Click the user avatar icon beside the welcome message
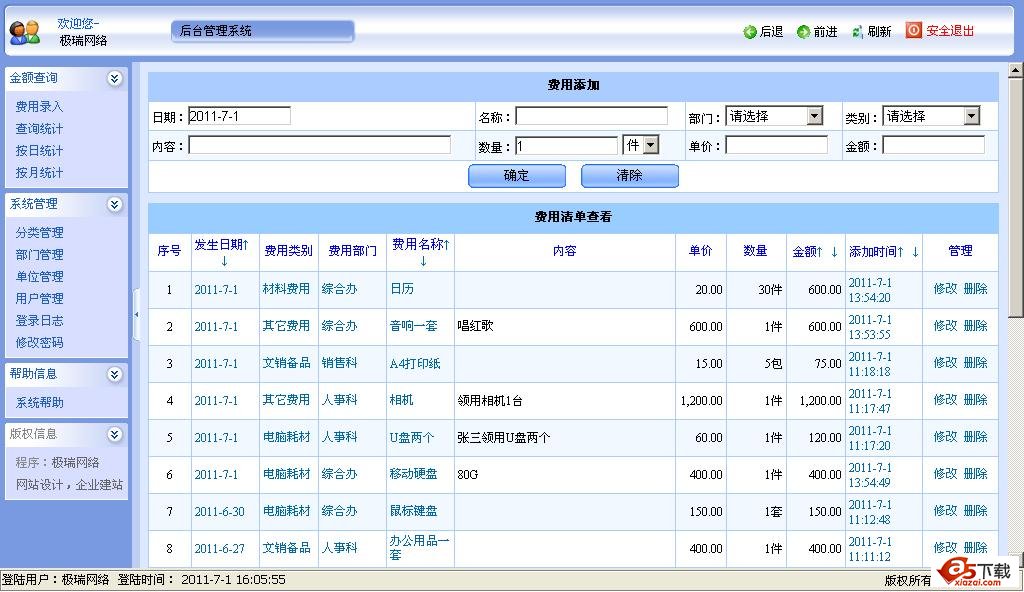This screenshot has width=1024, height=592. pyautogui.click(x=24, y=29)
